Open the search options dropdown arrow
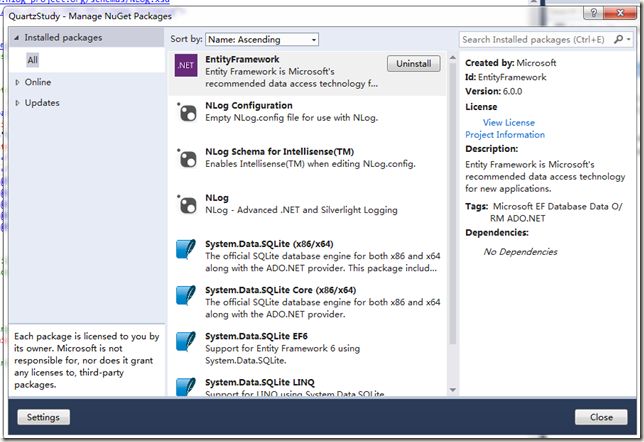644x442 pixels. (628, 39)
